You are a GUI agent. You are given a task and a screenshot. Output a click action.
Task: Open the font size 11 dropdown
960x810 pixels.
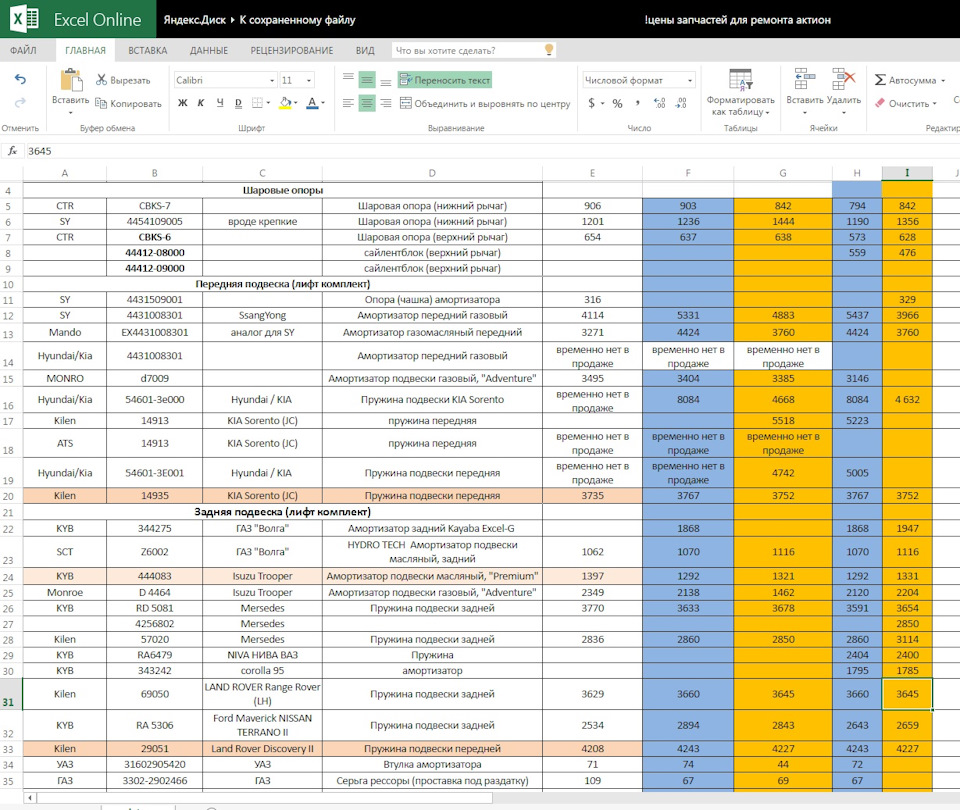[309, 80]
